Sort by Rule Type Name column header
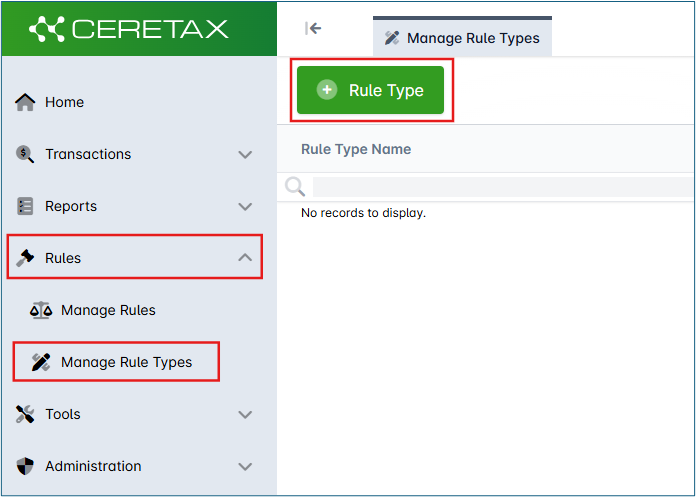 click(356, 149)
